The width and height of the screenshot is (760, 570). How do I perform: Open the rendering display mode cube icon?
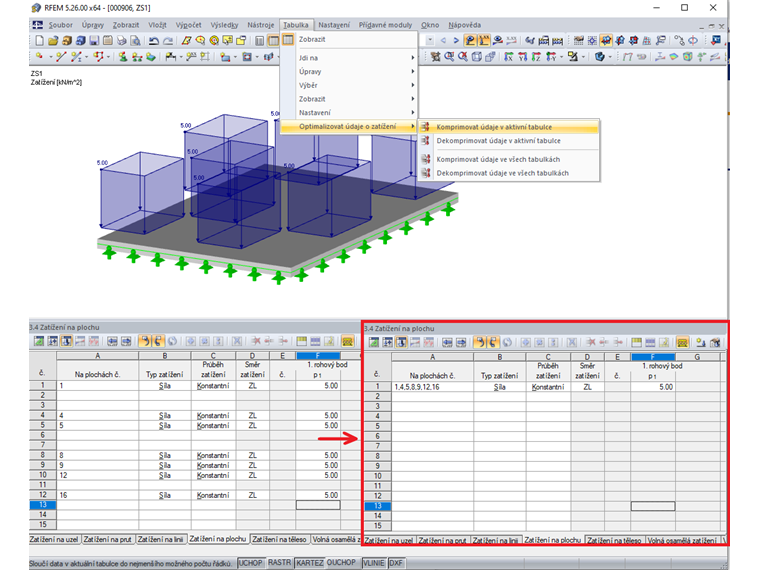(600, 57)
